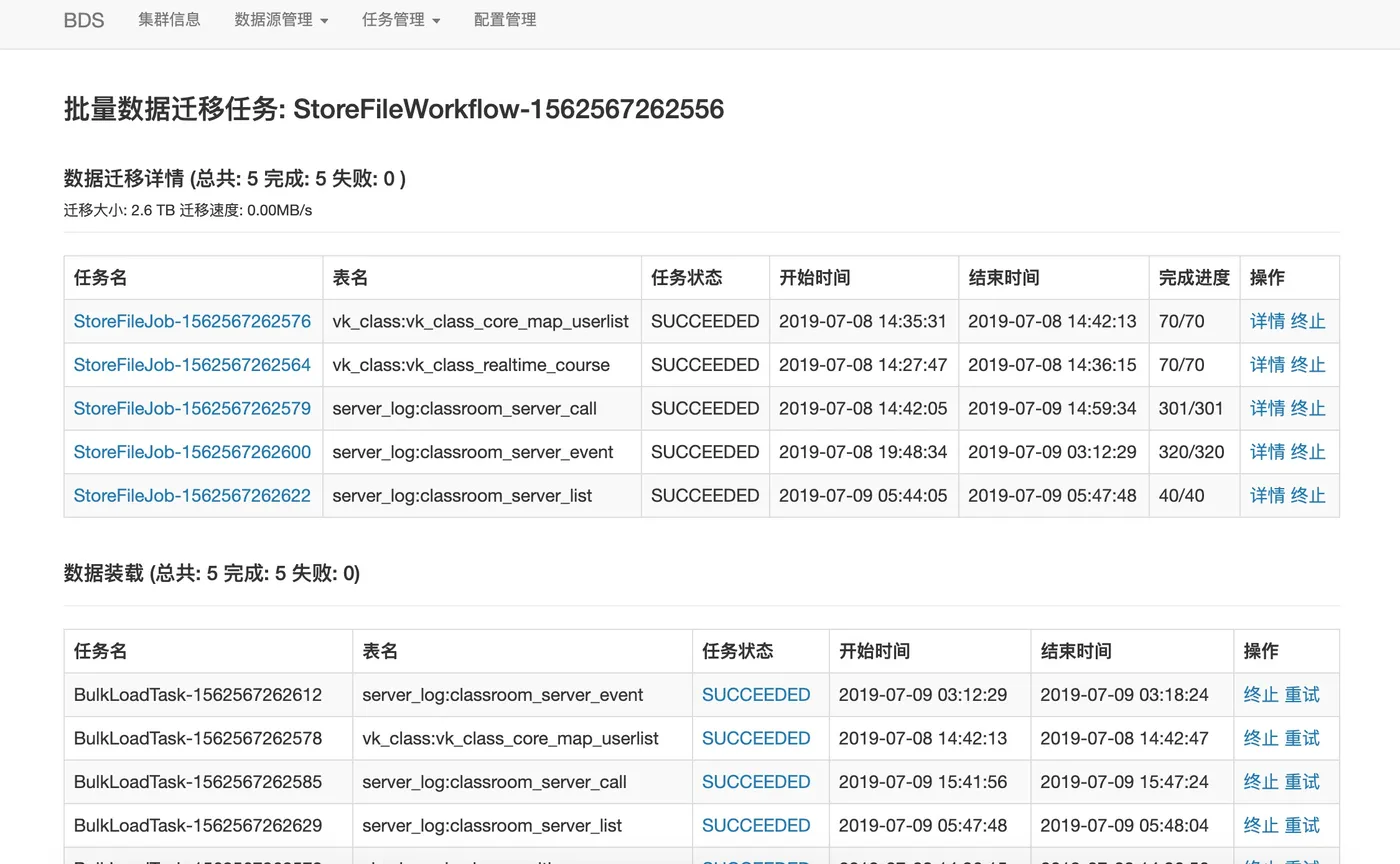Click 终止 for StoreFileJob-1562567262600
1400x864 pixels.
click(1308, 452)
